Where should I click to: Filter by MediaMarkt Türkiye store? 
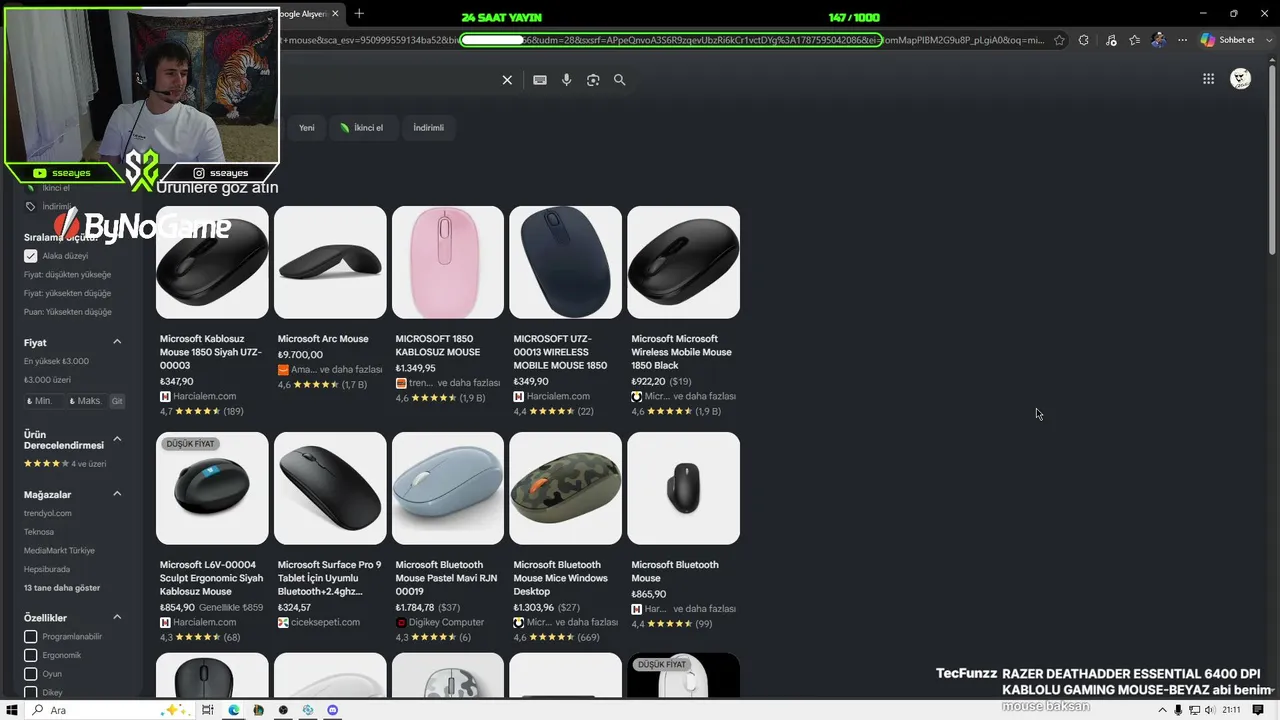tap(59, 551)
